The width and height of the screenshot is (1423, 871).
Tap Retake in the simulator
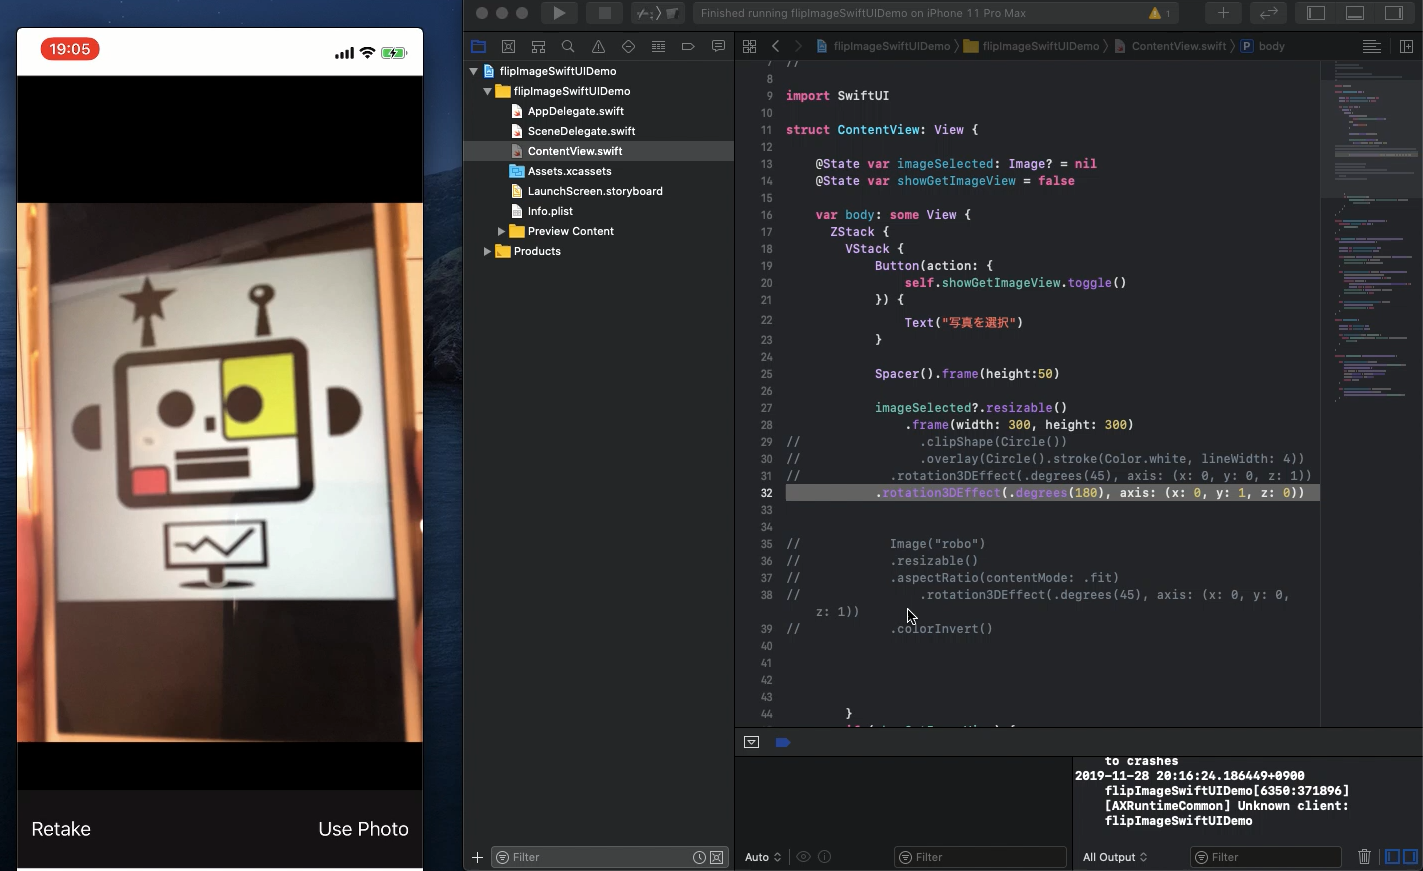[x=61, y=829]
